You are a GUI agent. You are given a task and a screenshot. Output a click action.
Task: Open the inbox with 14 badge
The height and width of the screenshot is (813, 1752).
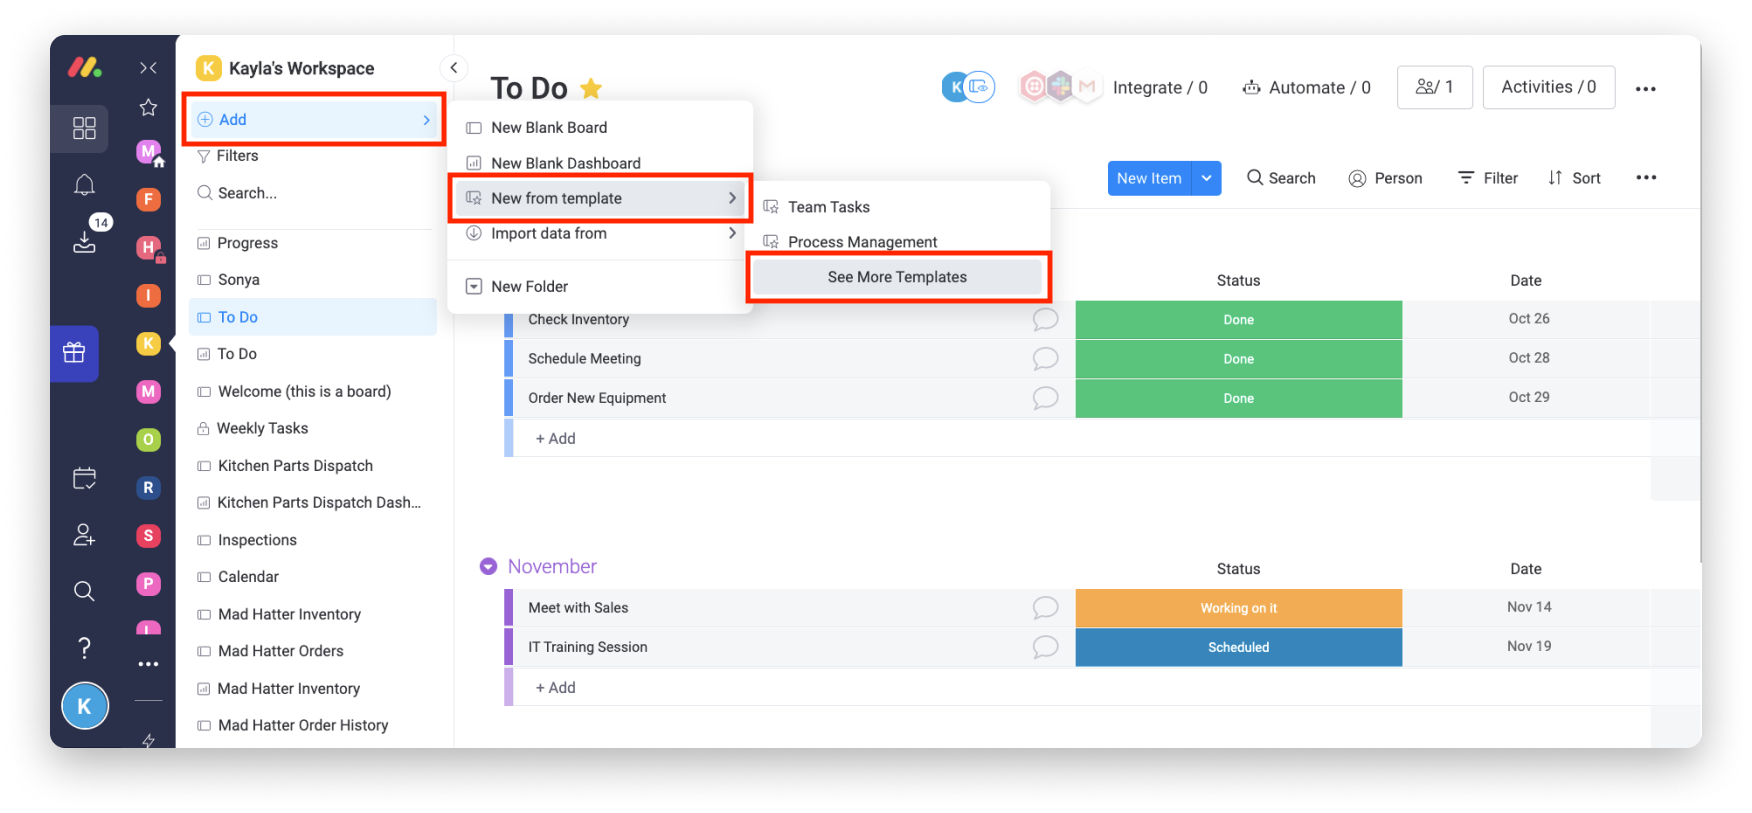point(85,240)
